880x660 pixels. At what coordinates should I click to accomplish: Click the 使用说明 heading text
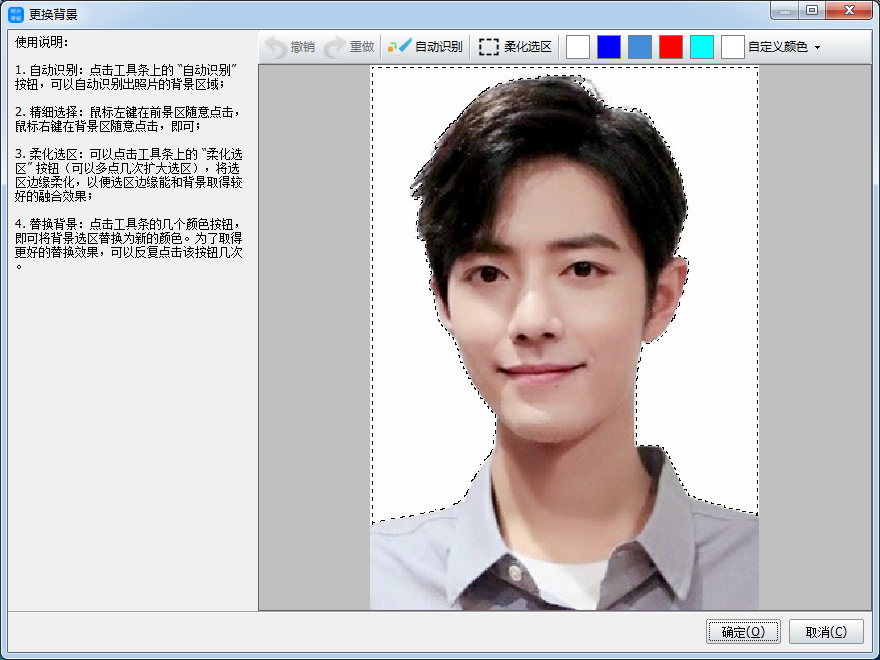[42, 42]
